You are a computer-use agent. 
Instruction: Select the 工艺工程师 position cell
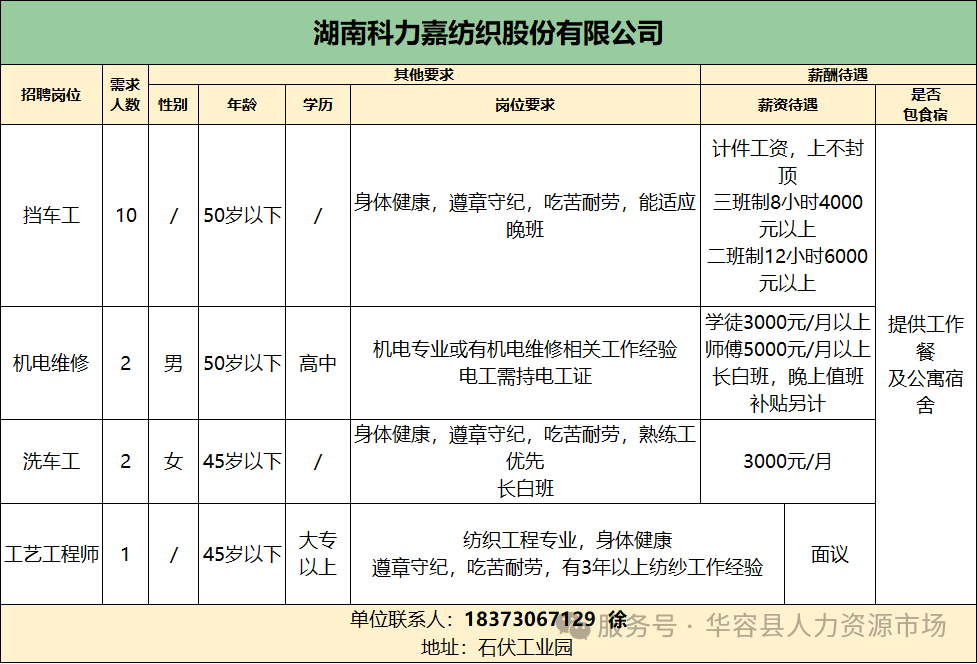[x=51, y=554]
